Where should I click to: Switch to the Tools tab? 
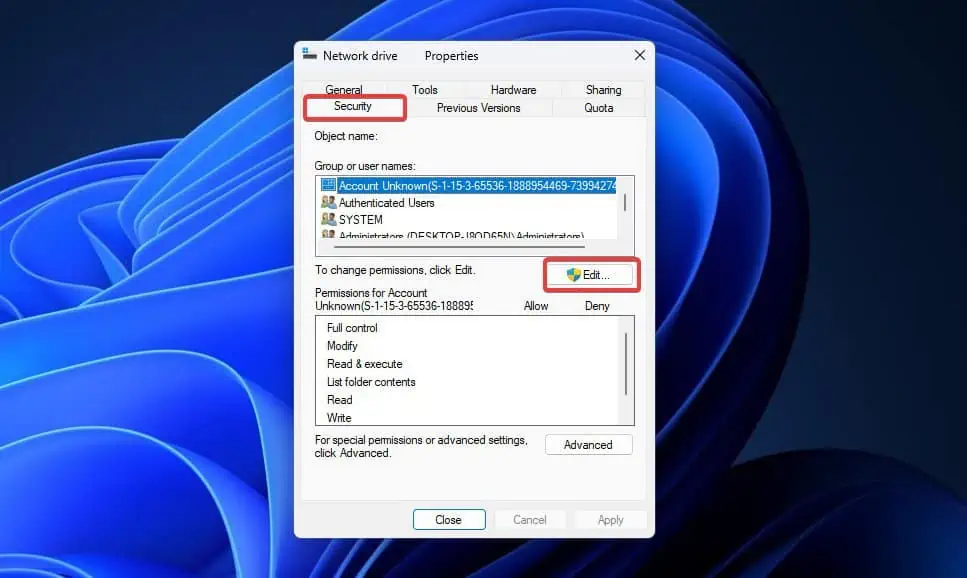pyautogui.click(x=424, y=89)
